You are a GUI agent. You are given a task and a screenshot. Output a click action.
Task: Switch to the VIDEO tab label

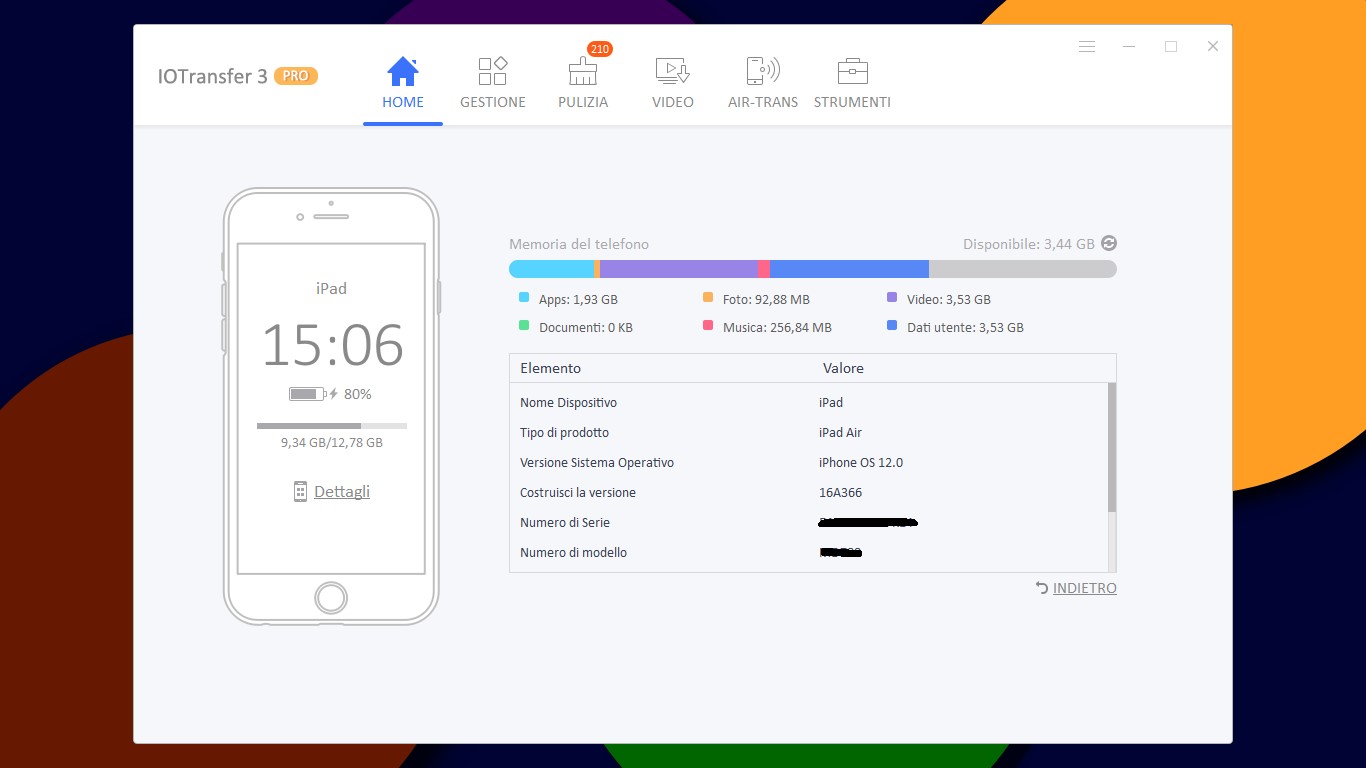(x=673, y=102)
